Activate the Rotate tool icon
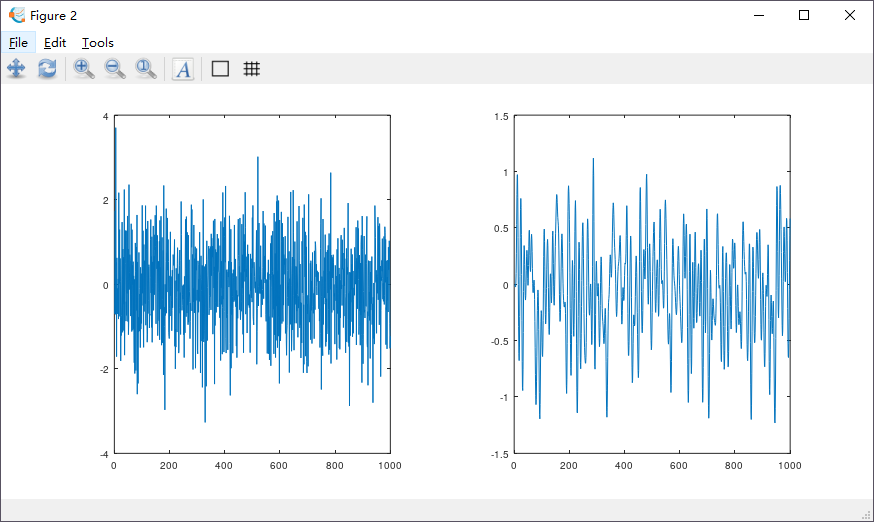The image size is (874, 522). point(47,69)
